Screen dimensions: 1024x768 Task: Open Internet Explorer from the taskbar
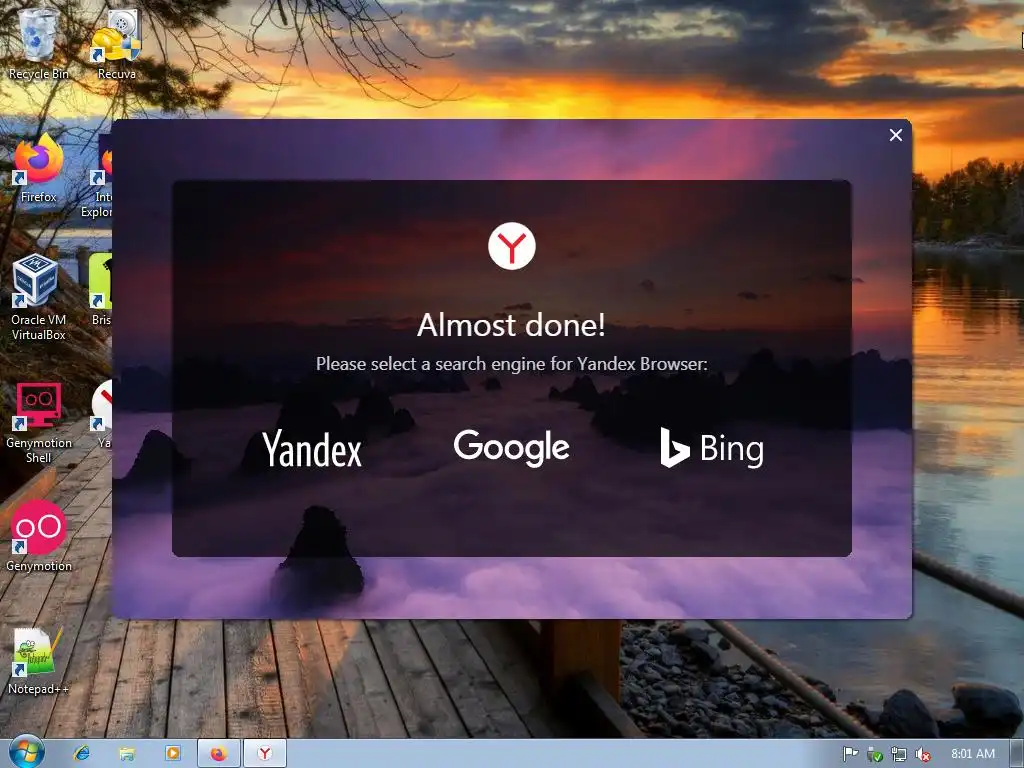(x=82, y=754)
